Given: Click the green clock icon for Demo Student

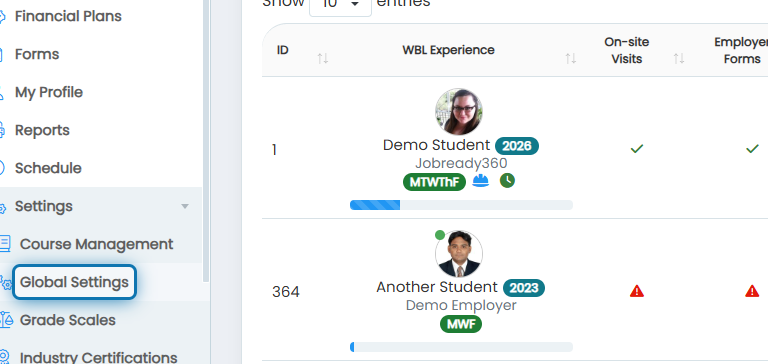Looking at the screenshot, I should [507, 181].
